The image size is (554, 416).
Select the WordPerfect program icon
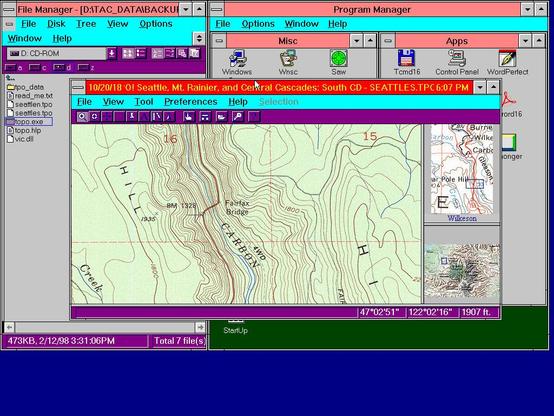(x=507, y=63)
